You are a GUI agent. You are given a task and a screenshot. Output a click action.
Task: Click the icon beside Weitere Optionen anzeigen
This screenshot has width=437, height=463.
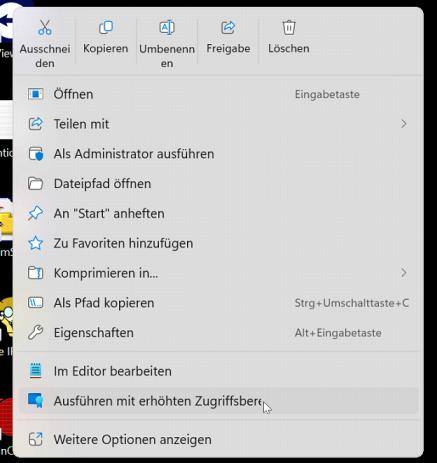tap(35, 439)
